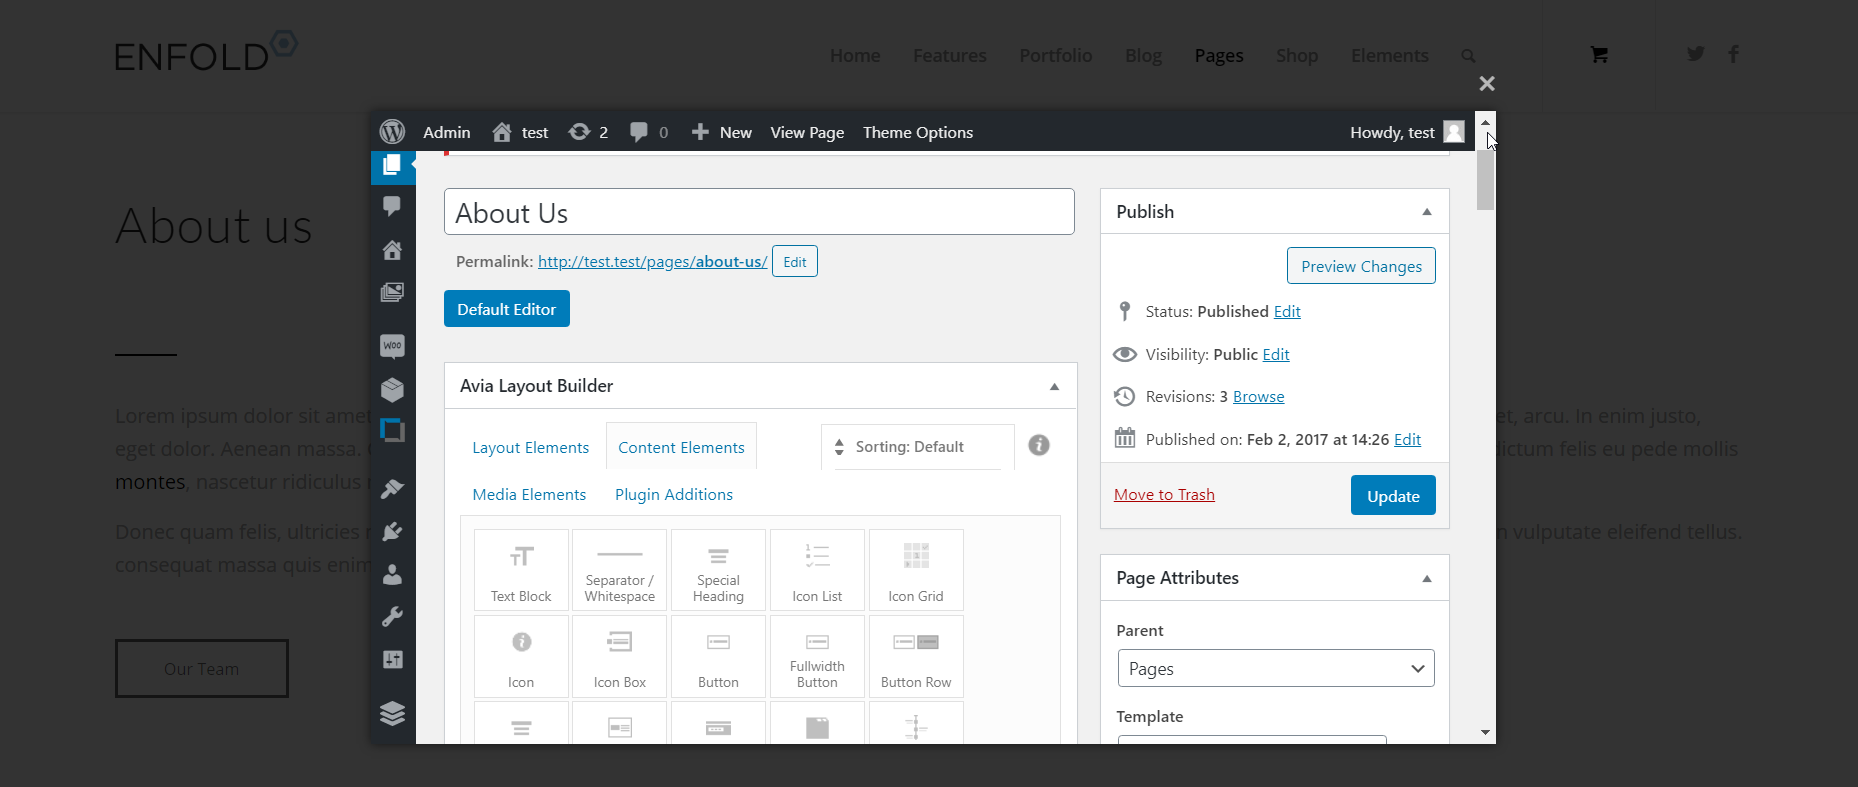Click Move to Trash link
The image size is (1858, 787).
click(1164, 495)
